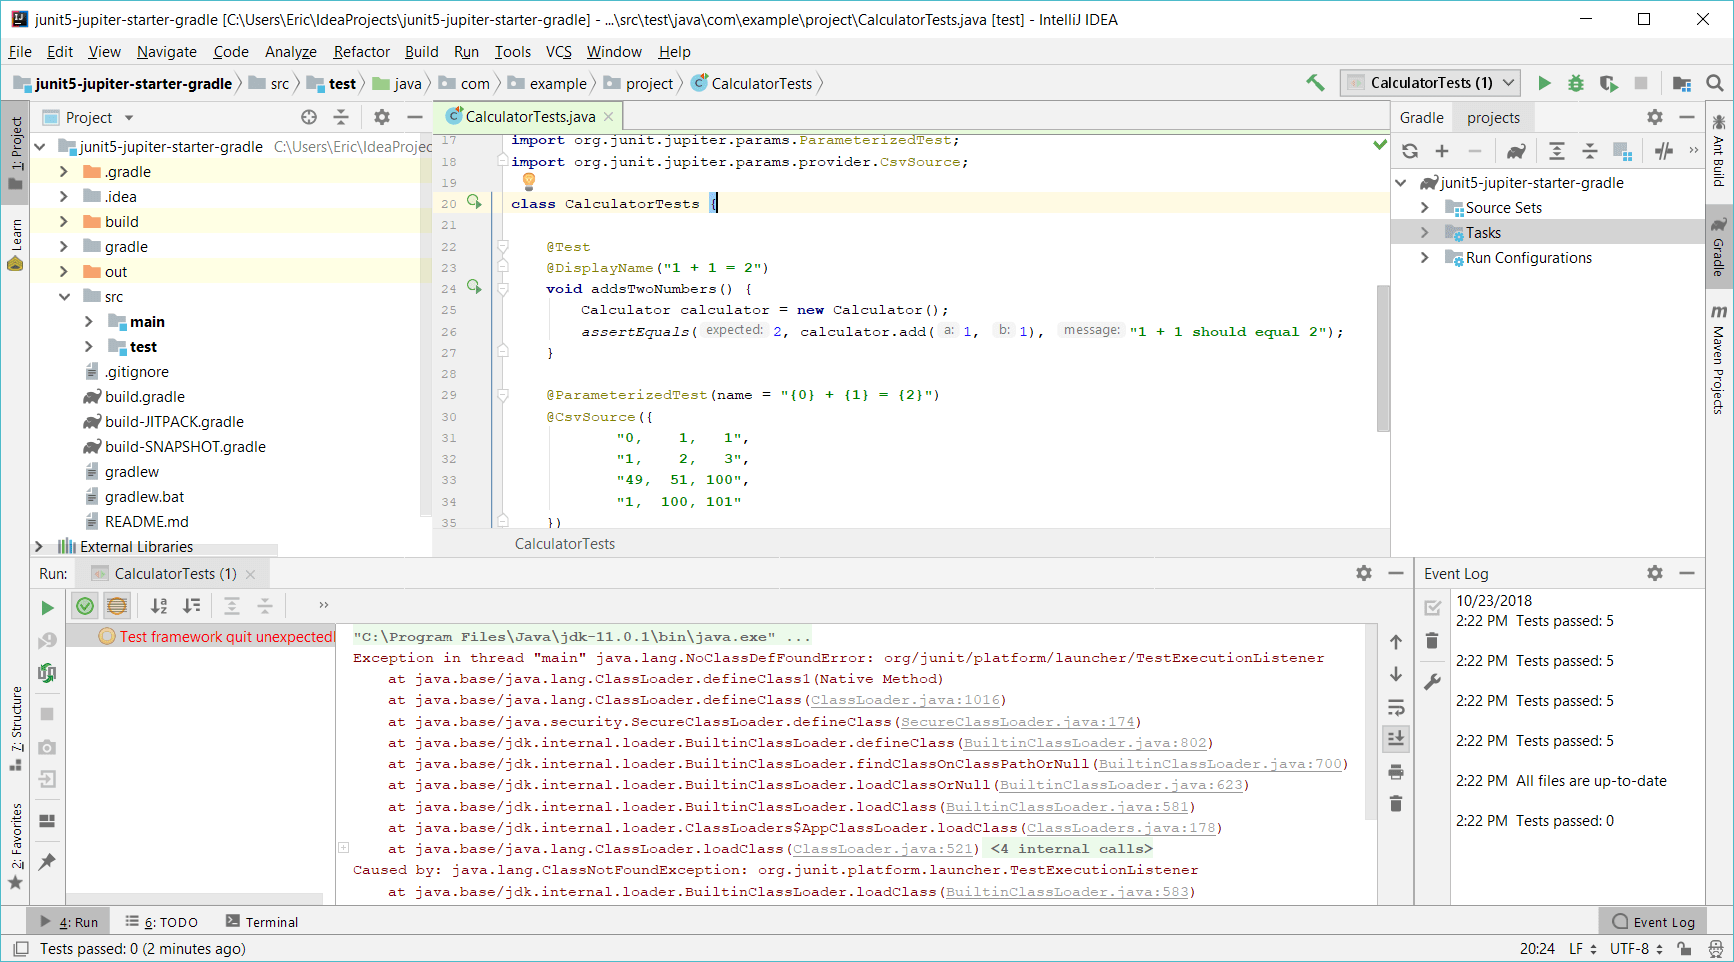Collapse all in the Project panel
The image size is (1734, 962).
(x=341, y=117)
